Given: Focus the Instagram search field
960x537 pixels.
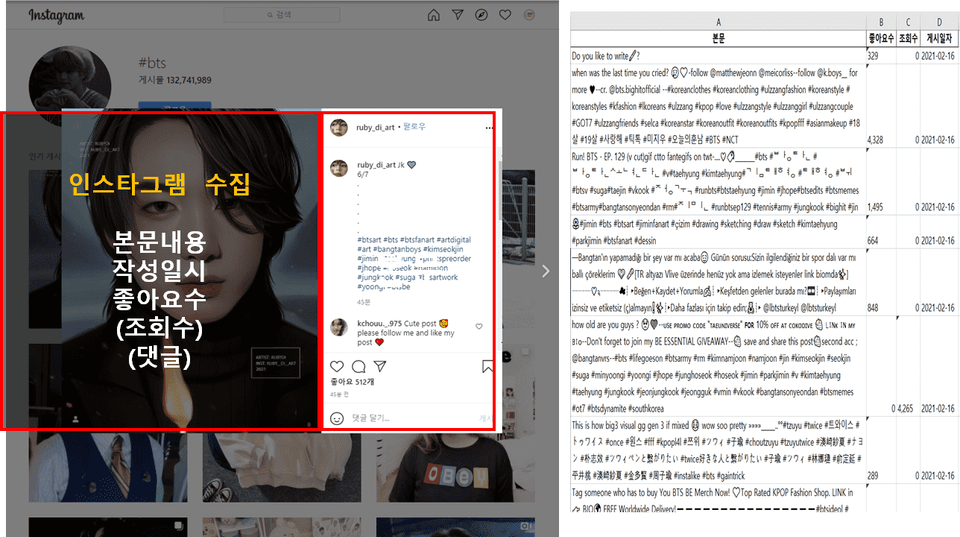Looking at the screenshot, I should pyautogui.click(x=282, y=15).
